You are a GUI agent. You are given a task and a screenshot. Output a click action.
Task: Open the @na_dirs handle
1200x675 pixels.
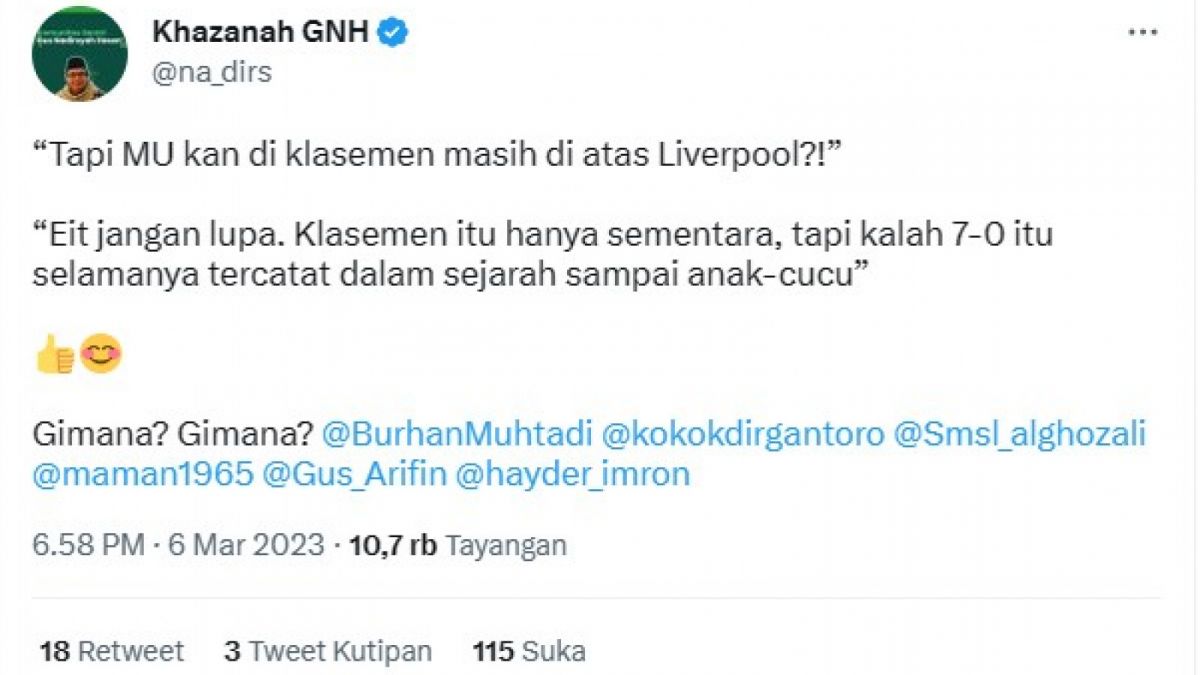211,73
